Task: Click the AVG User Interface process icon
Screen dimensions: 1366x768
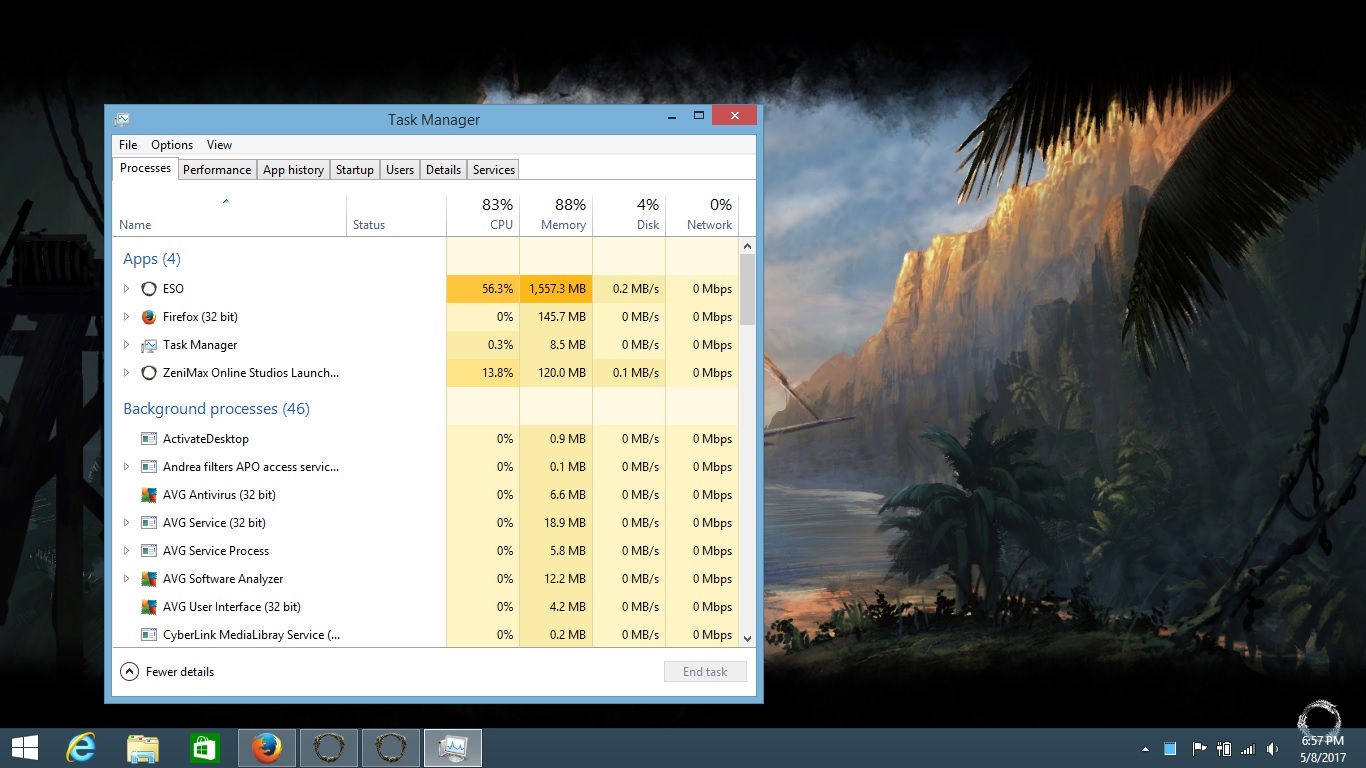Action: pos(148,606)
